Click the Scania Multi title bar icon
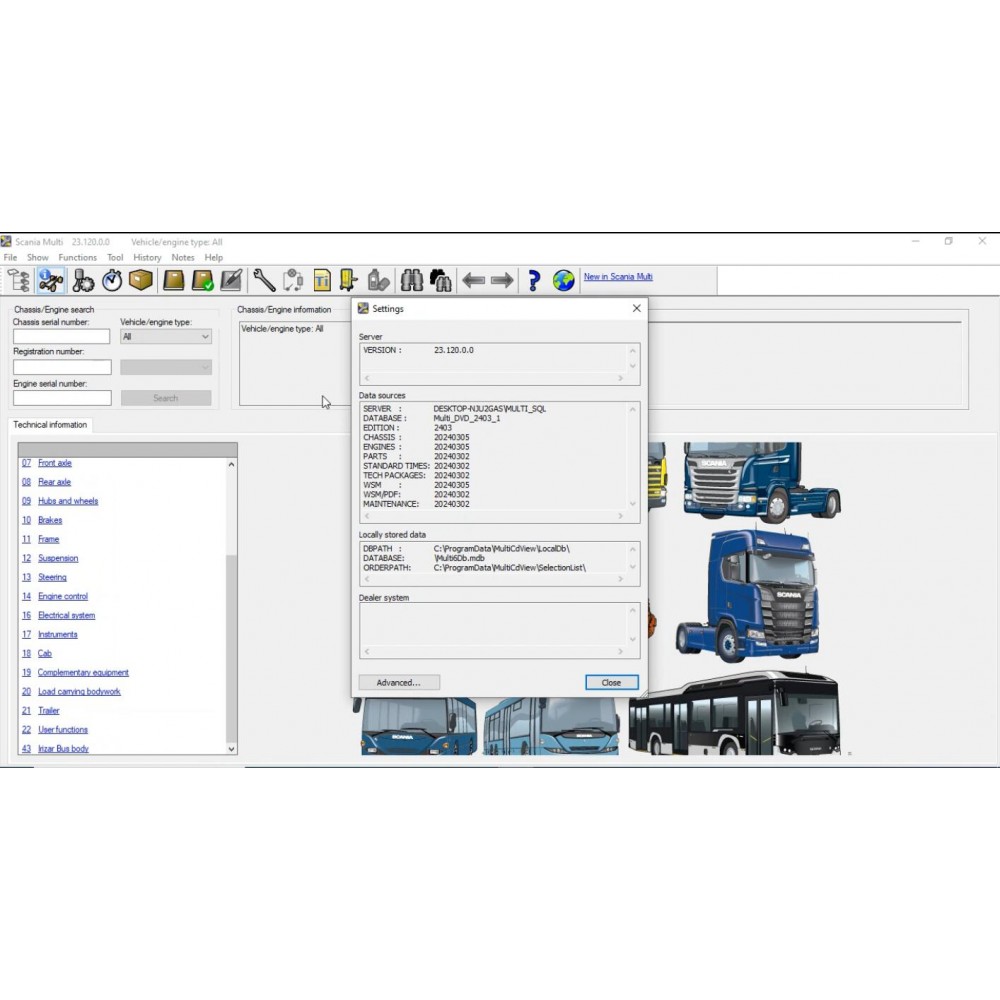 [x=6, y=242]
